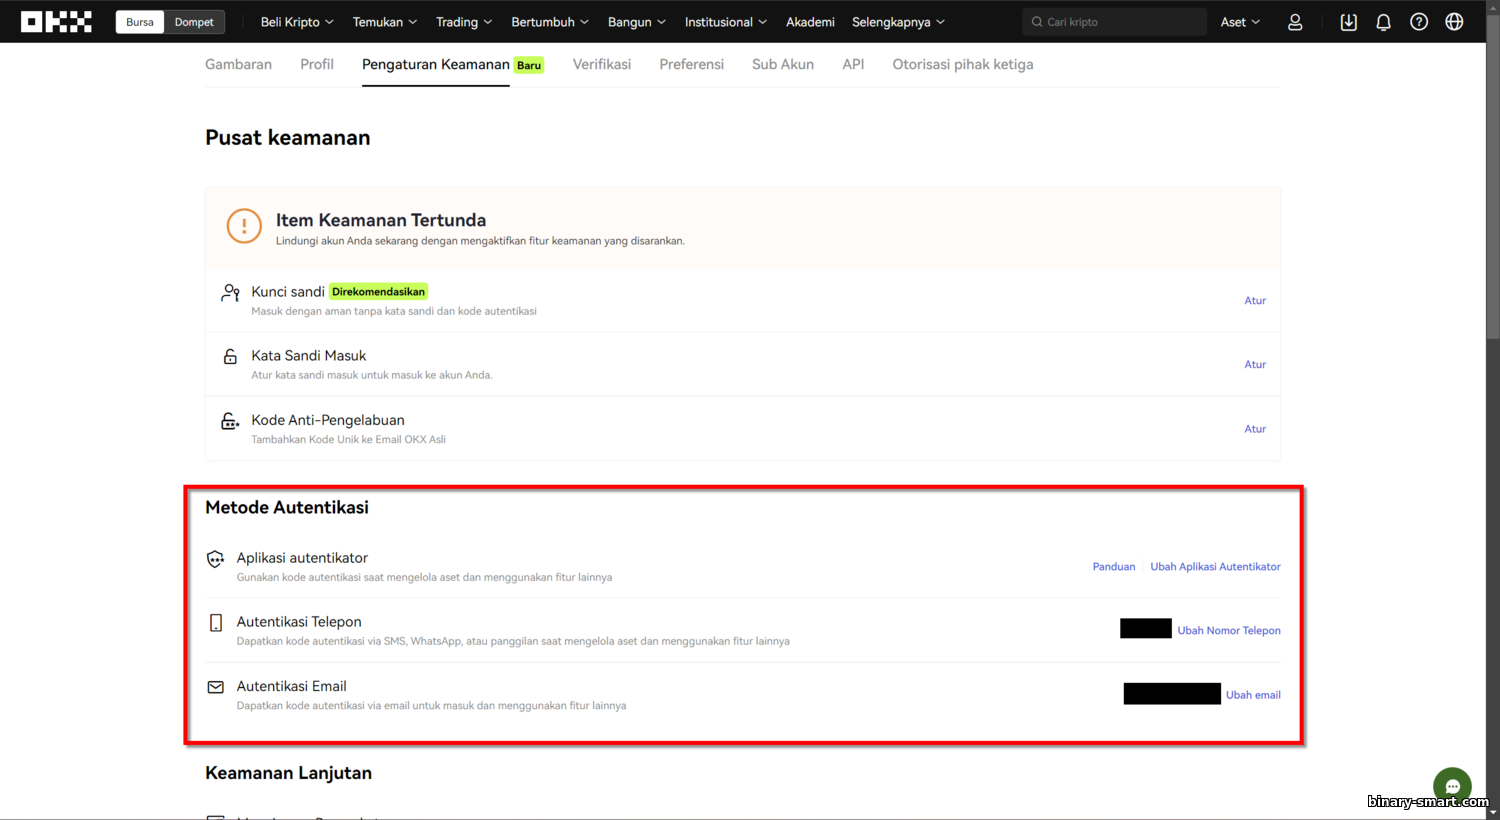Viewport: 1500px width, 820px height.
Task: Select the Bursa toggle option
Action: coord(140,22)
